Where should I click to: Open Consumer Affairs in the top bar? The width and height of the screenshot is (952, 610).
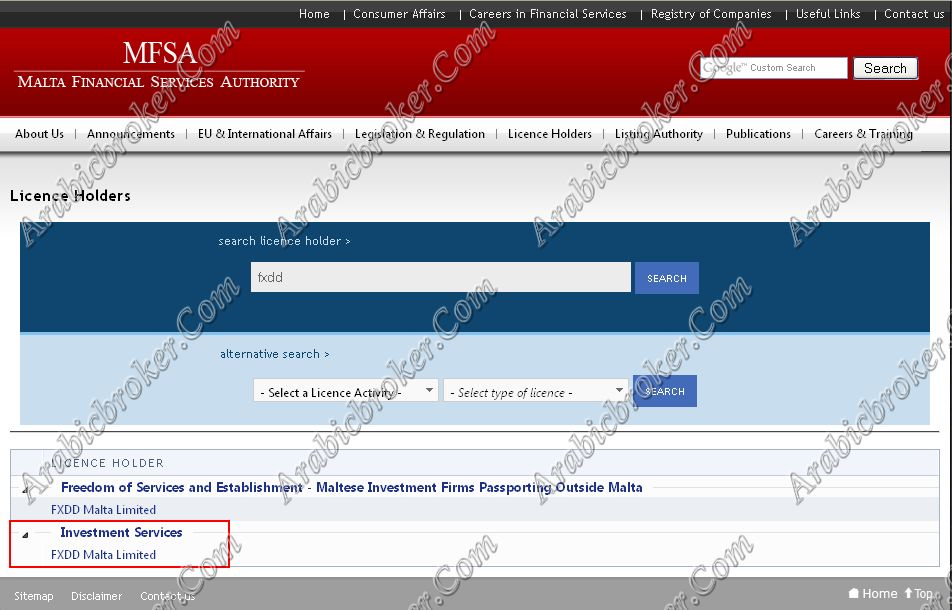[x=399, y=13]
